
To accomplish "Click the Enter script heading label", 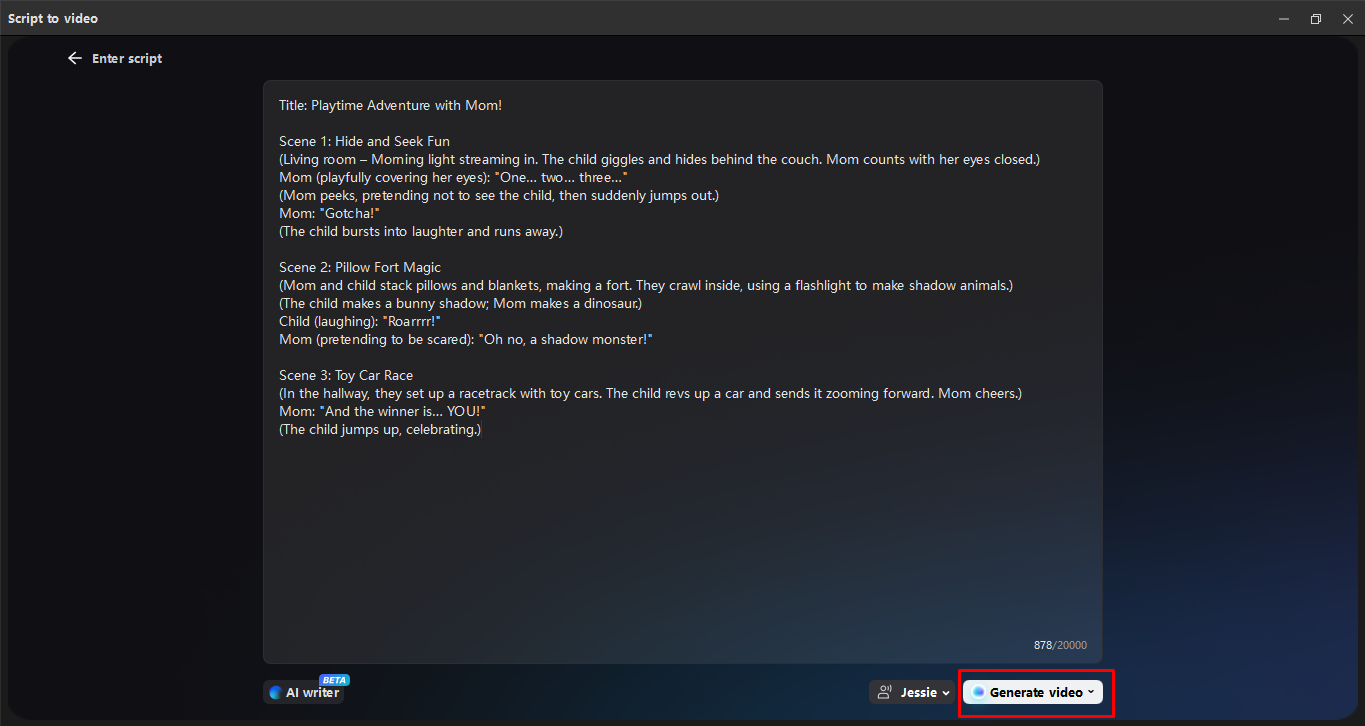I will (x=127, y=58).
